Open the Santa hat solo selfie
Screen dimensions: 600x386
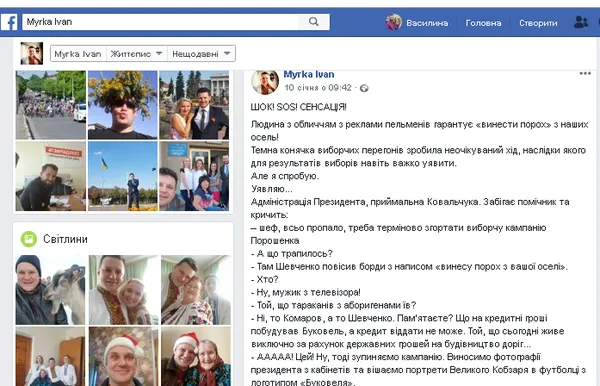tap(124, 356)
